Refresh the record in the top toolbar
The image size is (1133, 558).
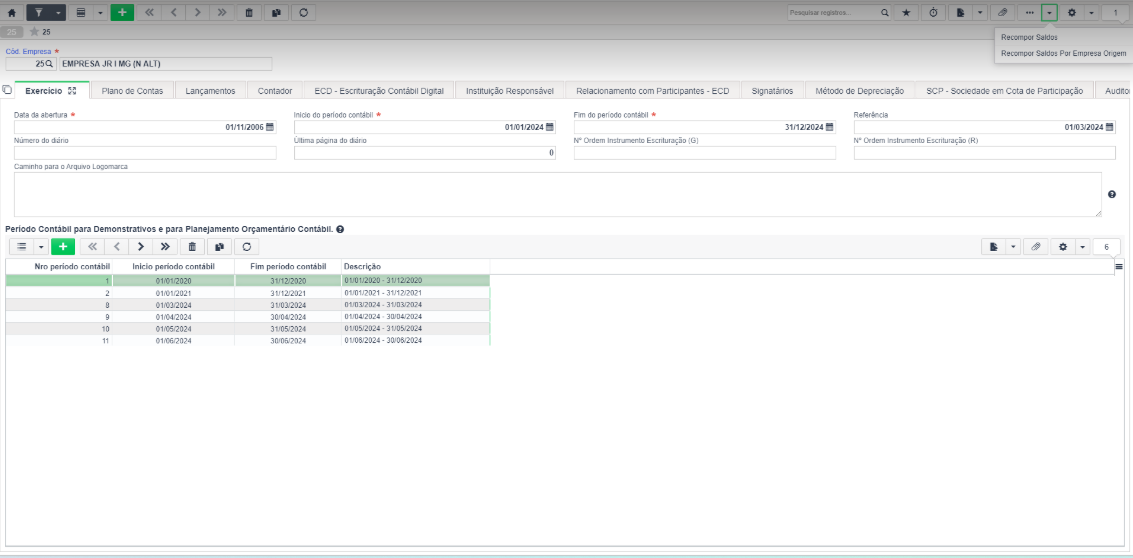[303, 12]
